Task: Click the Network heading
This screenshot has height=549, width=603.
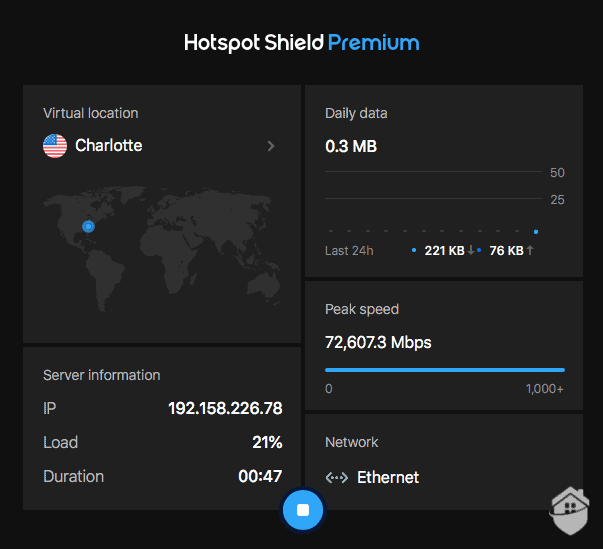Action: 351,442
